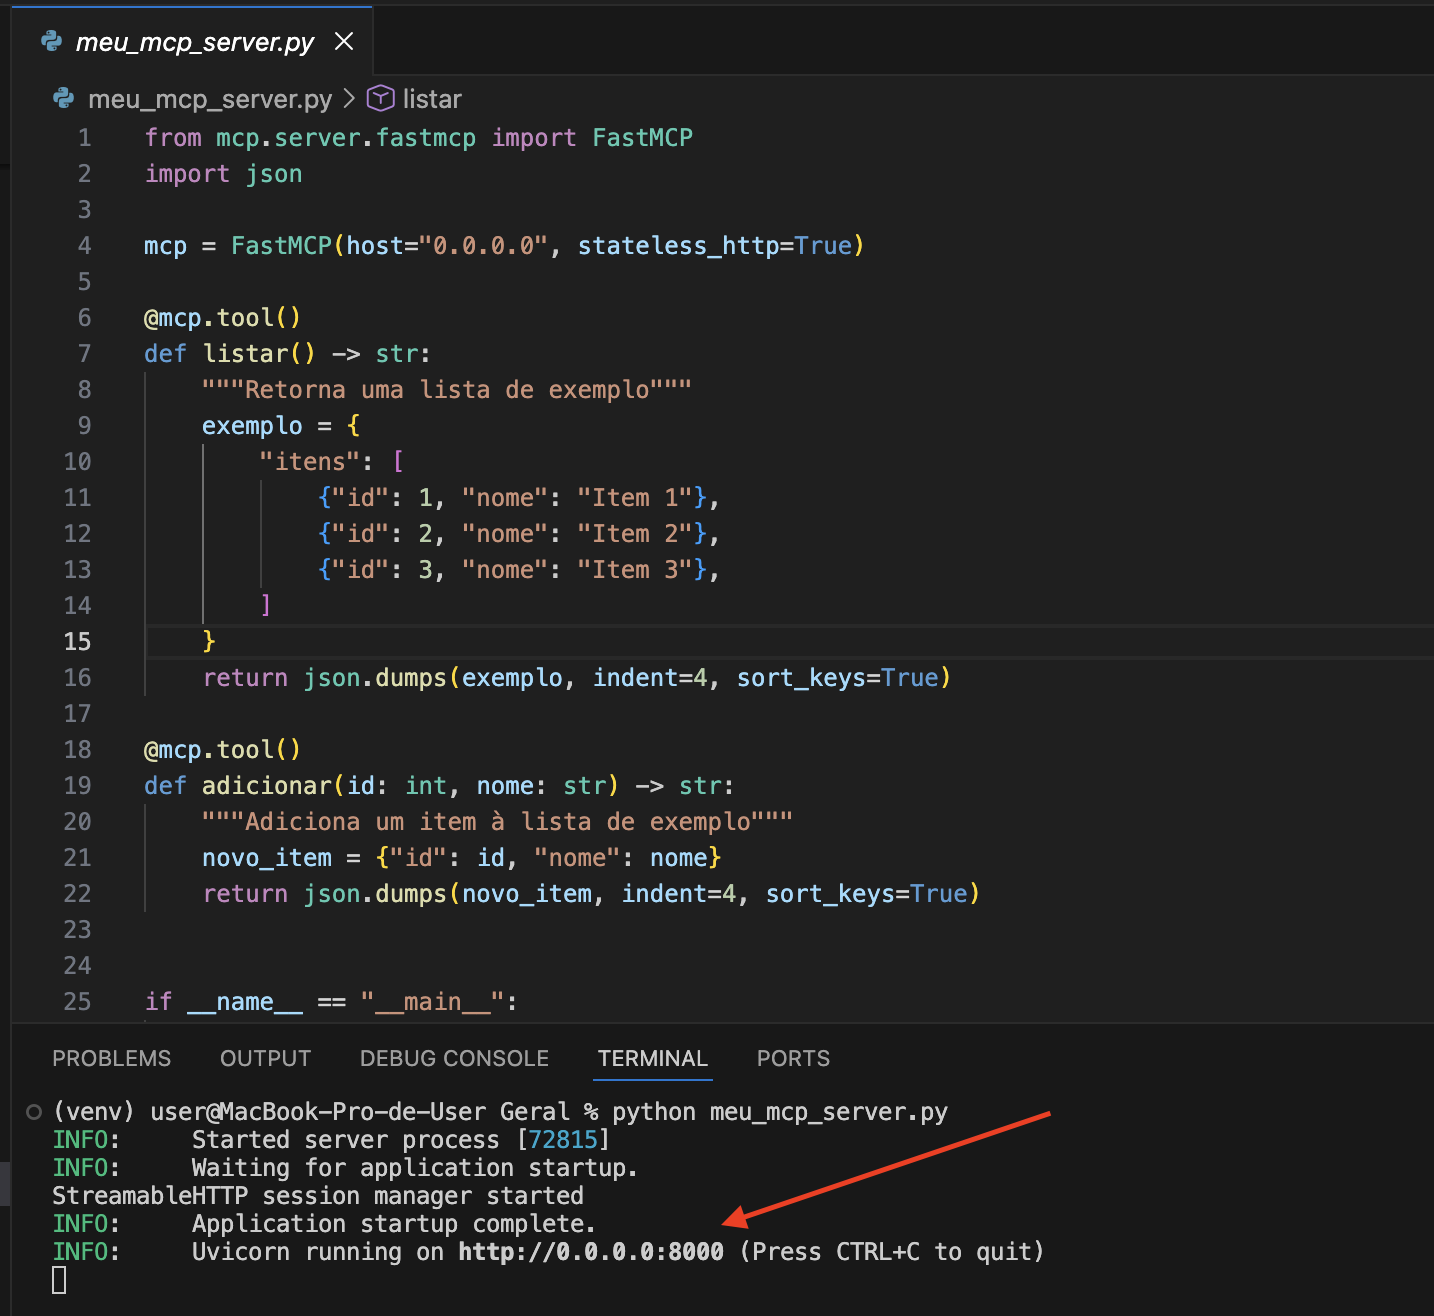This screenshot has height=1316, width=1434.
Task: Click '(Press CTRL+C to quit)' in terminal
Action: click(x=892, y=1252)
